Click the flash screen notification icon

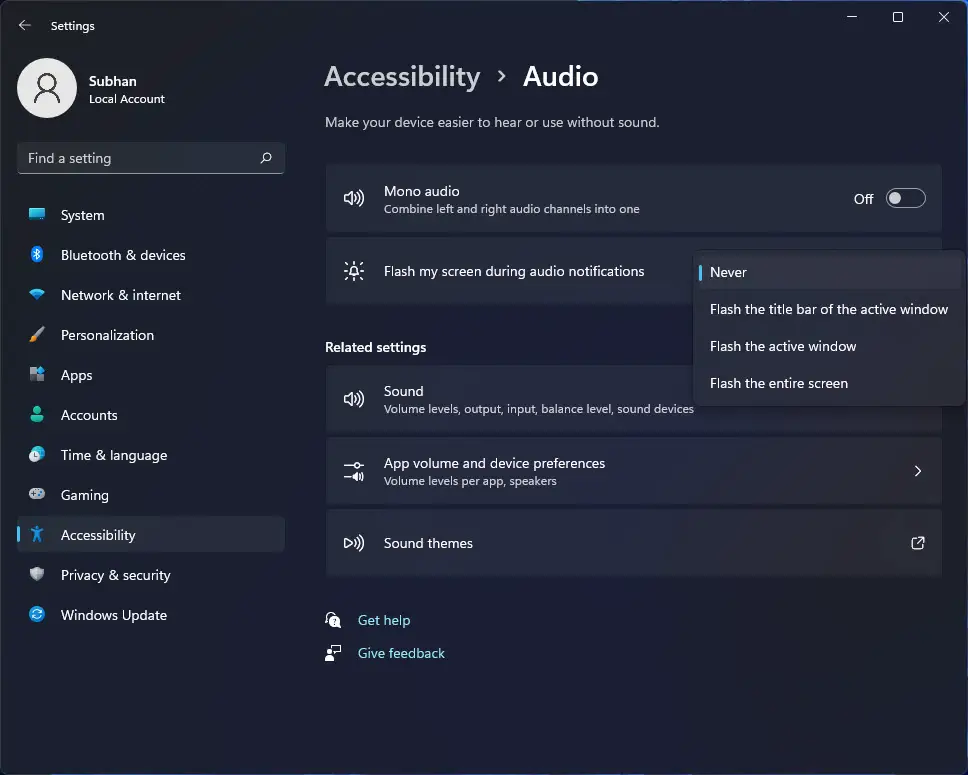coord(354,271)
